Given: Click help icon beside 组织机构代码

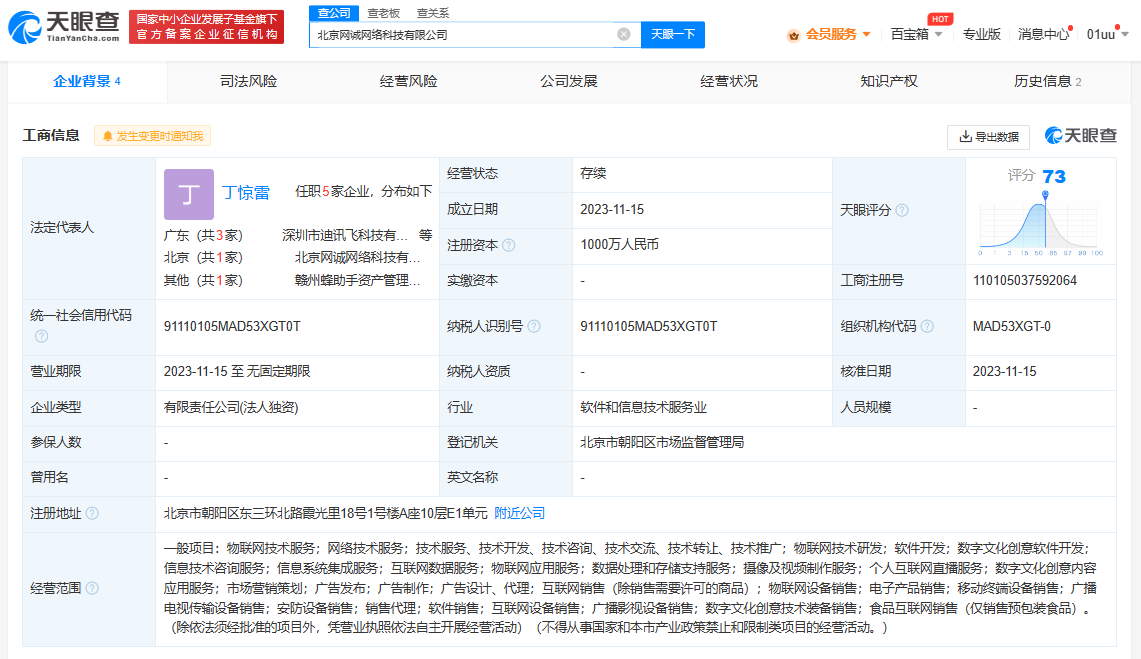Looking at the screenshot, I should click(x=926, y=326).
